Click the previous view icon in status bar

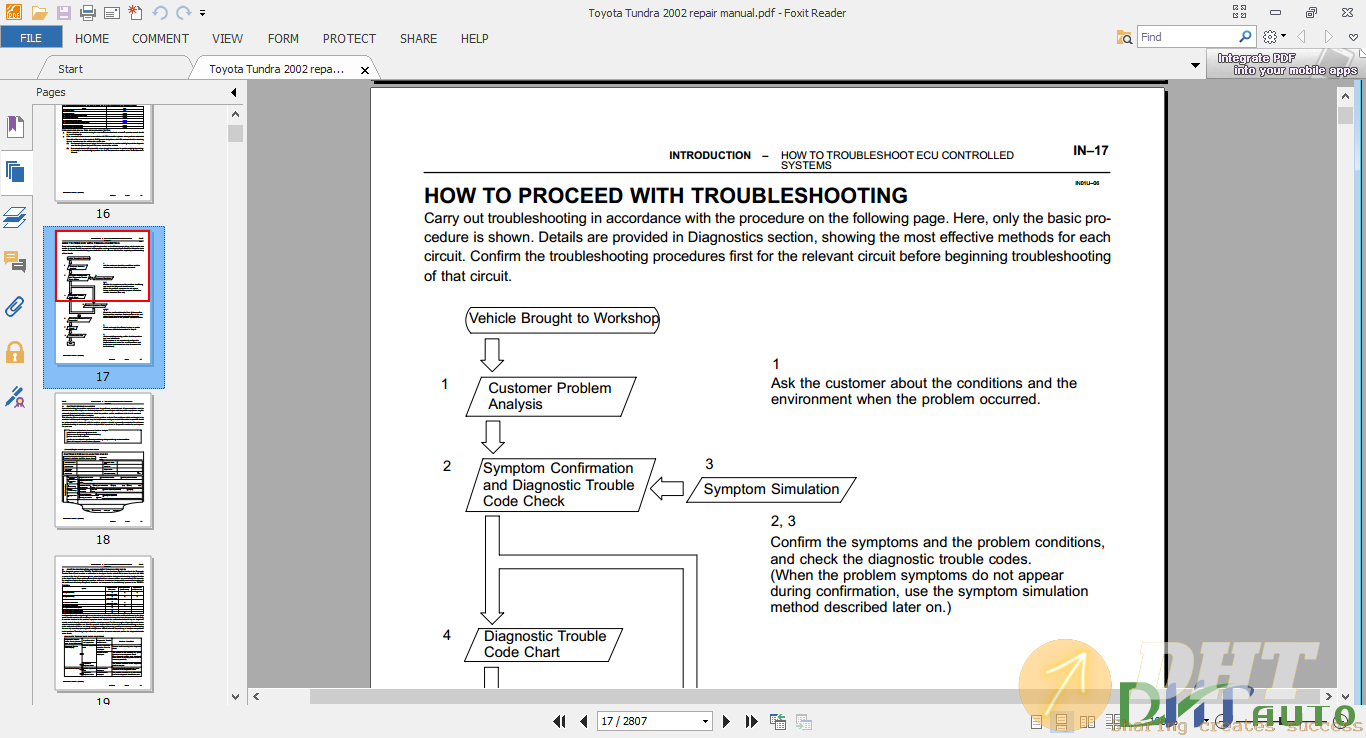778,721
